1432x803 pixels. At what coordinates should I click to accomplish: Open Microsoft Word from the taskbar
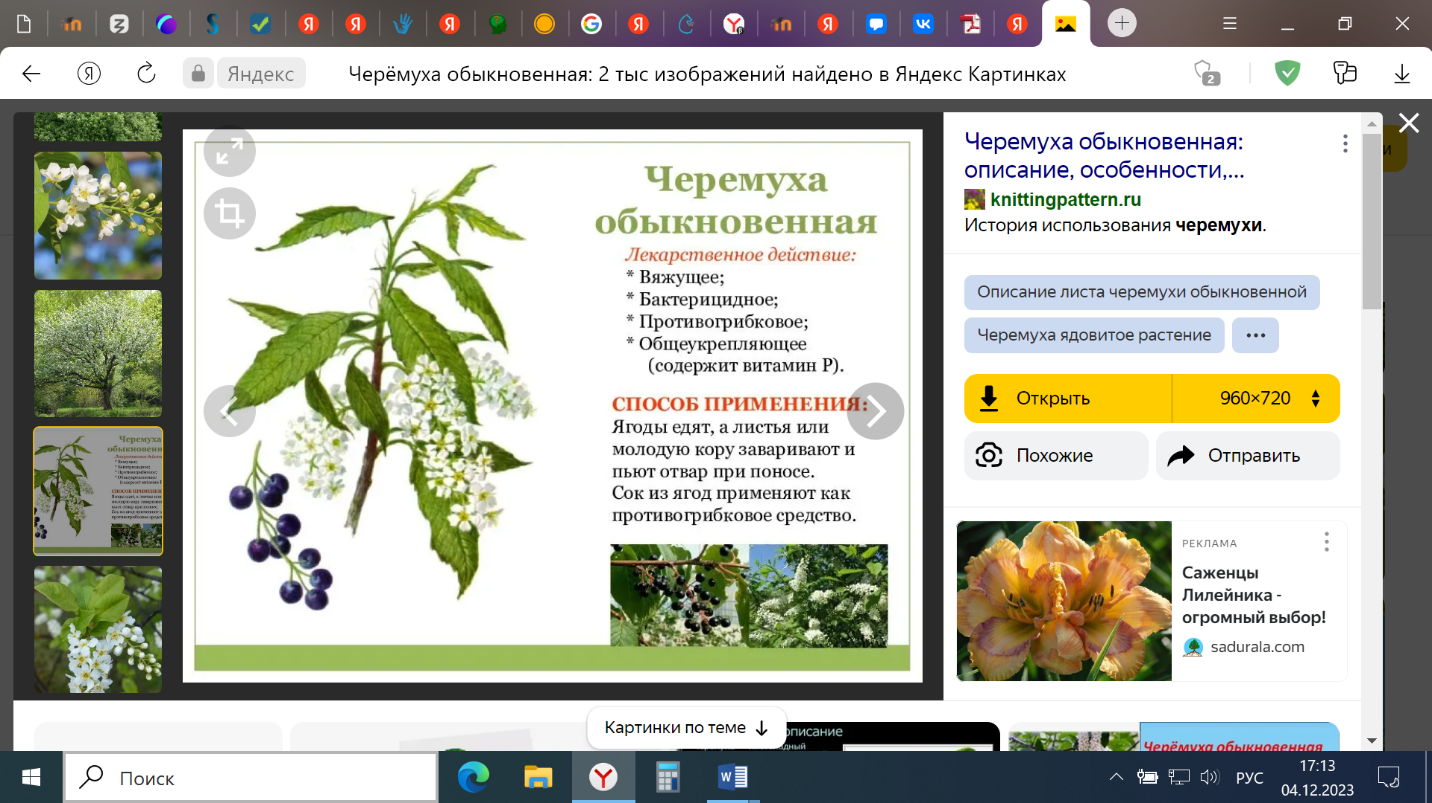tap(733, 777)
